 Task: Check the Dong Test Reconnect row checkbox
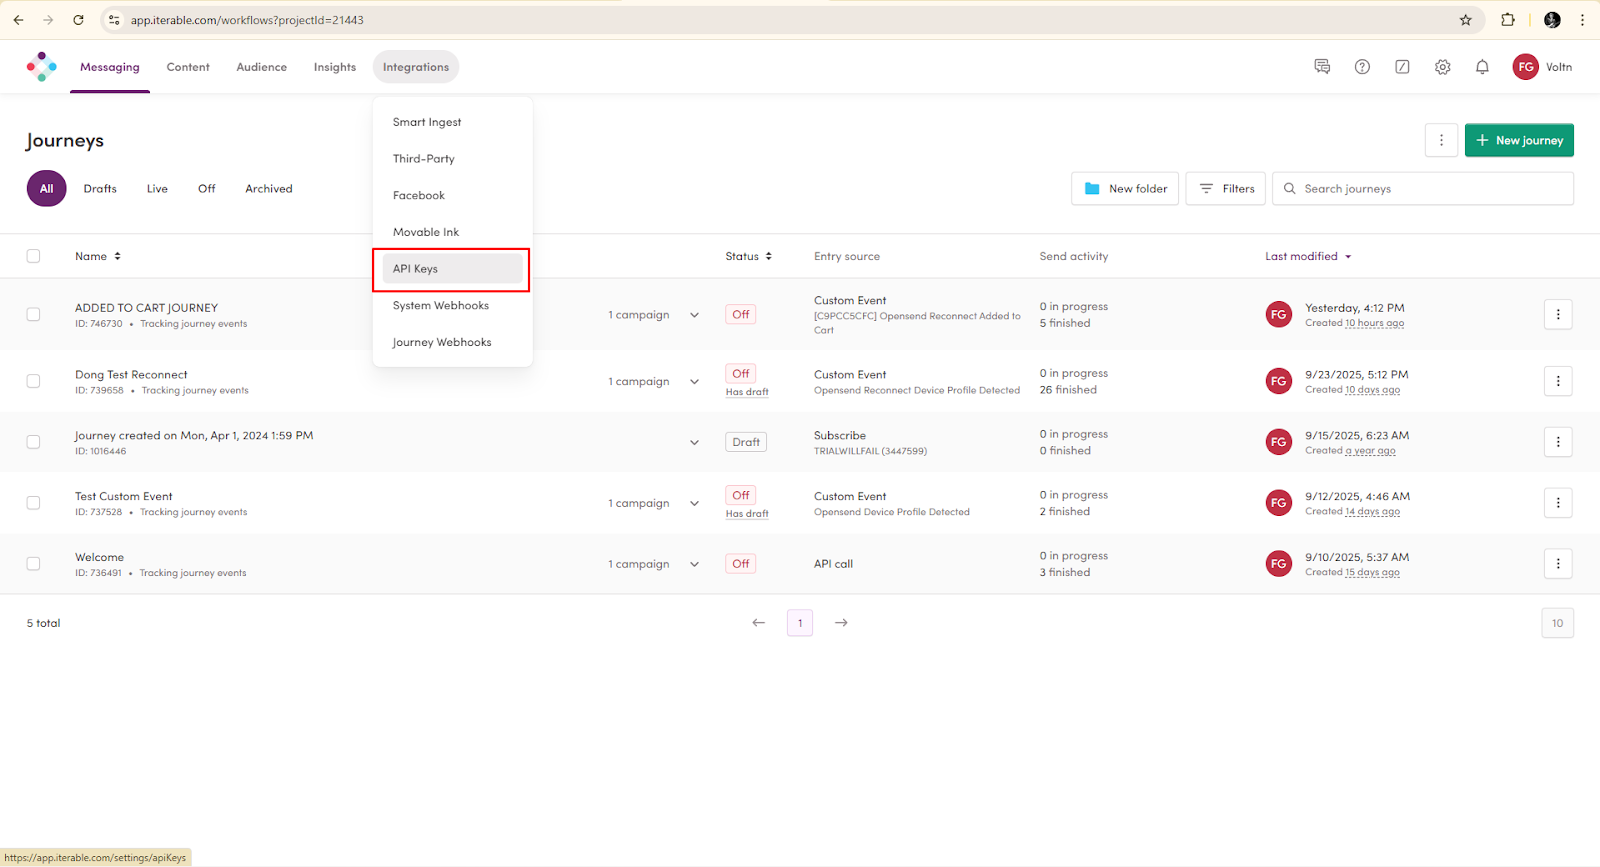click(33, 381)
